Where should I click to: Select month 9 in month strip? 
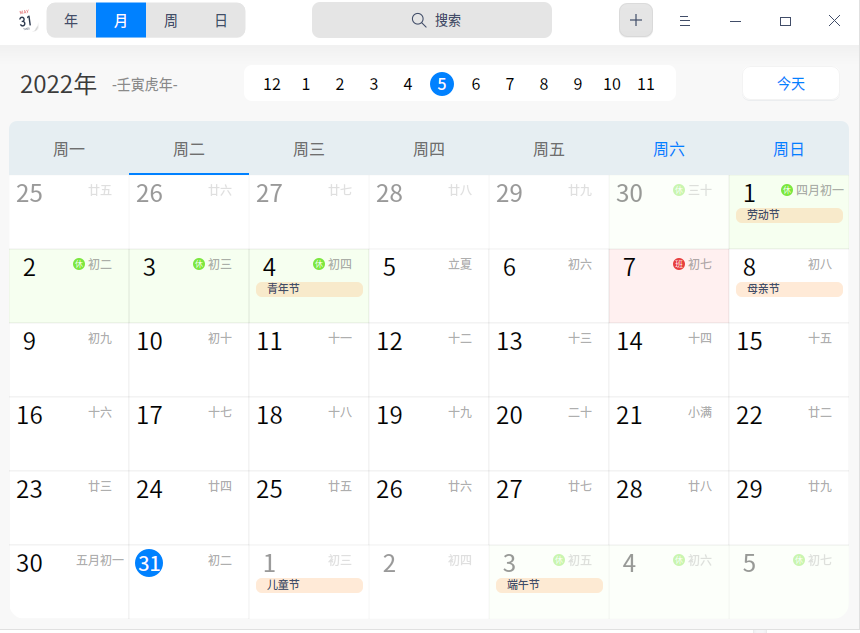pyautogui.click(x=578, y=84)
